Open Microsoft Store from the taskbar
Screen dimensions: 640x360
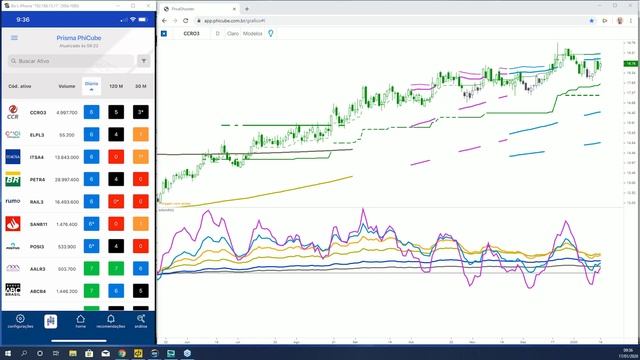[x=89, y=353]
